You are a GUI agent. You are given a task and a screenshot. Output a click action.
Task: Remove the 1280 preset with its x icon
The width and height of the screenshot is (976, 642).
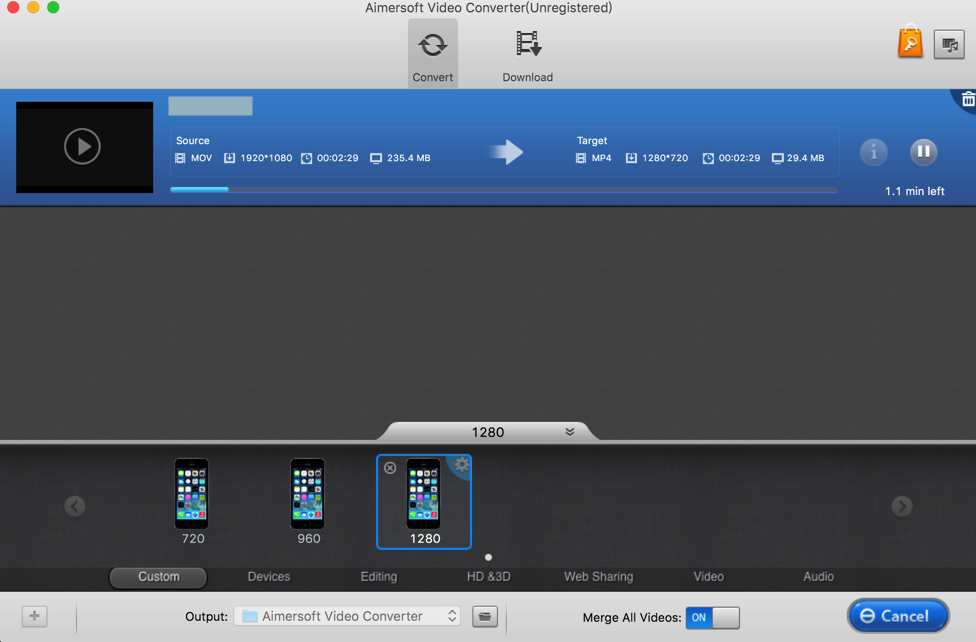390,468
